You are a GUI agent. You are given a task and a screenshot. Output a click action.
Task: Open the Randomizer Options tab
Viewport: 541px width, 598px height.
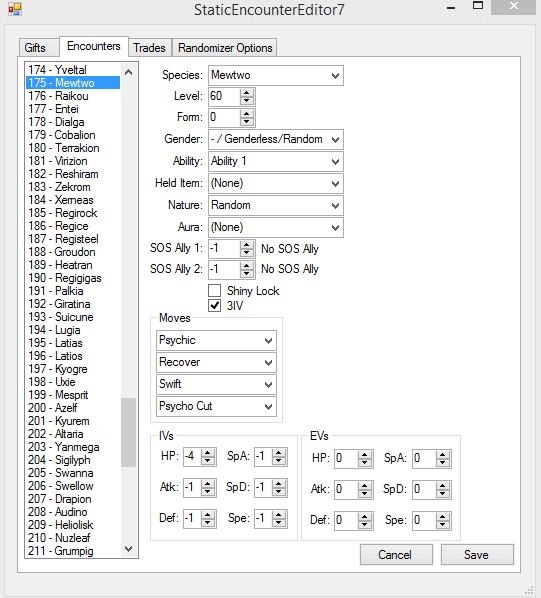[x=225, y=48]
